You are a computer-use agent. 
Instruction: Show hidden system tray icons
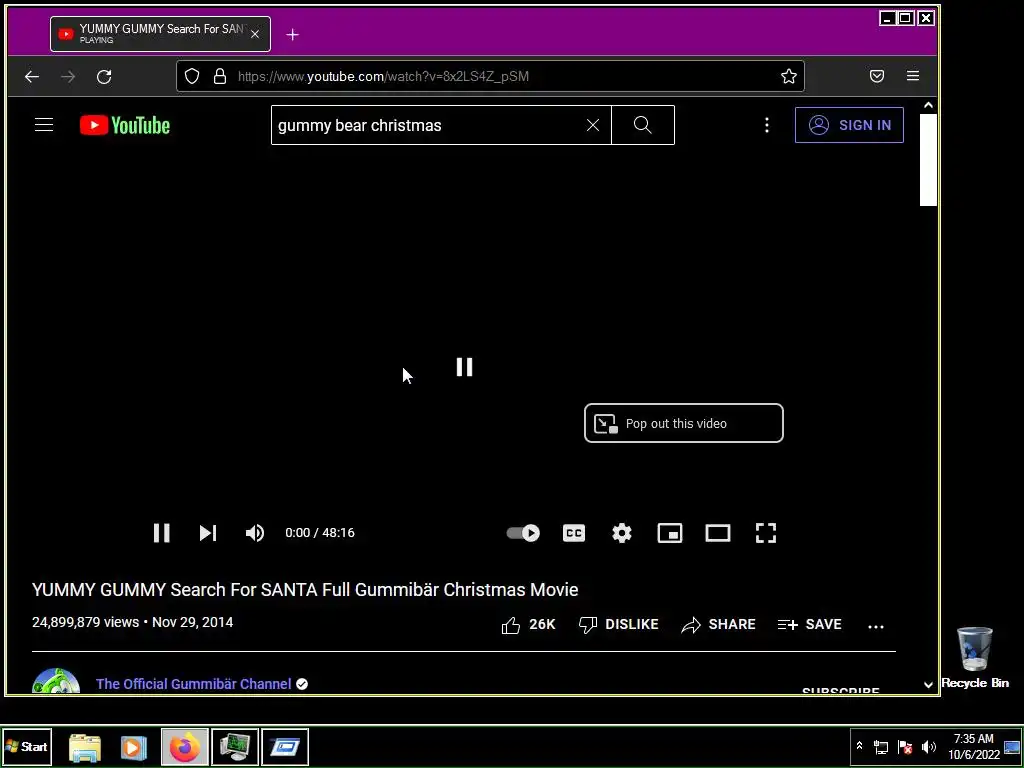pyautogui.click(x=859, y=746)
